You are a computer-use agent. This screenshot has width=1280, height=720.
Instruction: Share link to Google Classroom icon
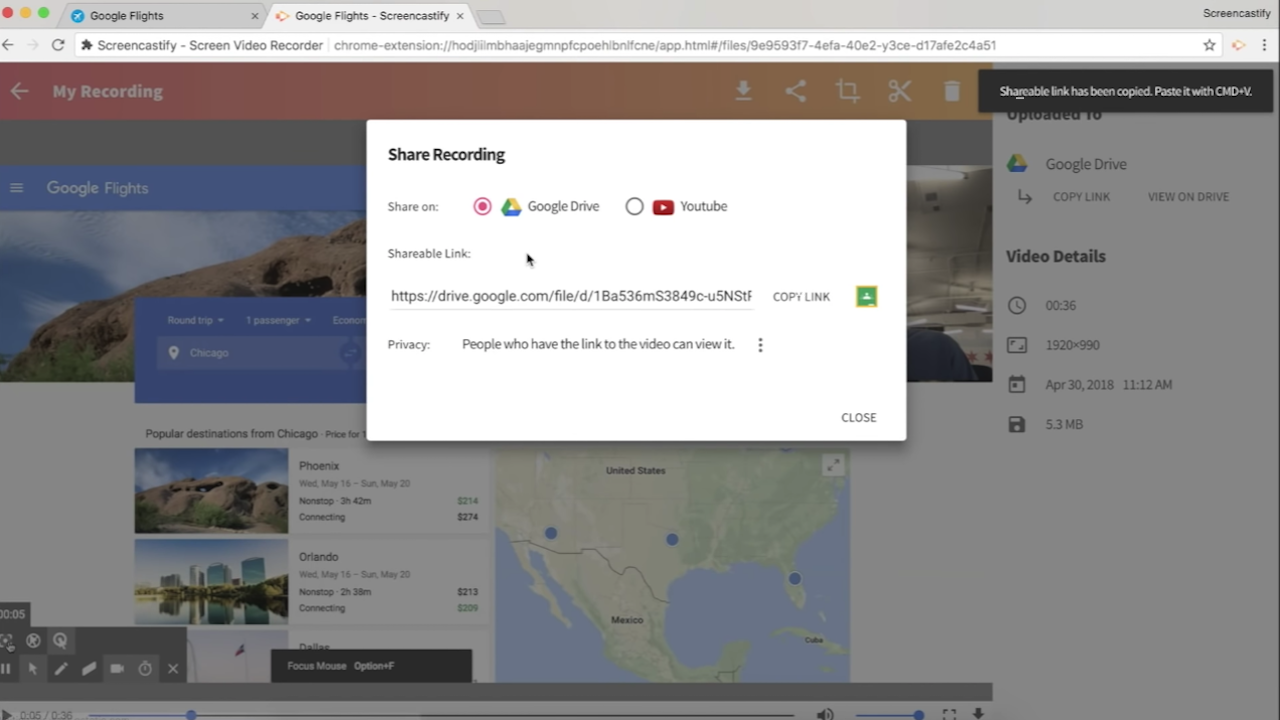(x=866, y=296)
